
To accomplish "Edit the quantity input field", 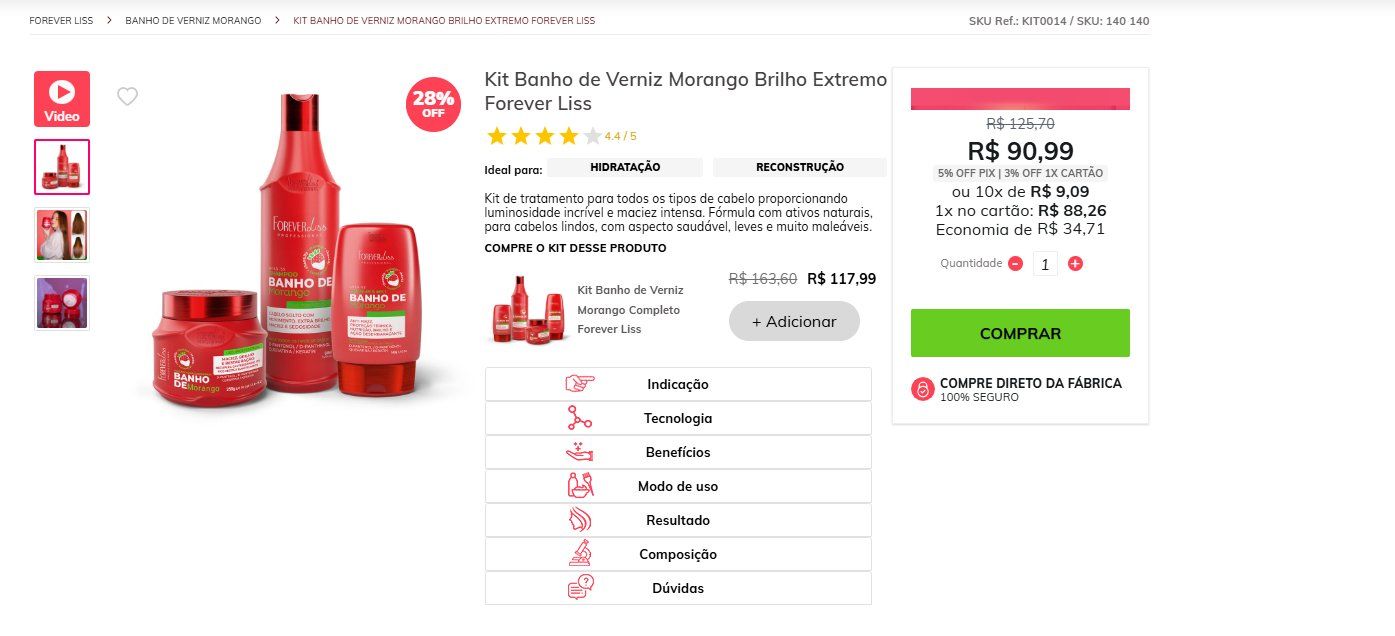I will [x=1045, y=264].
